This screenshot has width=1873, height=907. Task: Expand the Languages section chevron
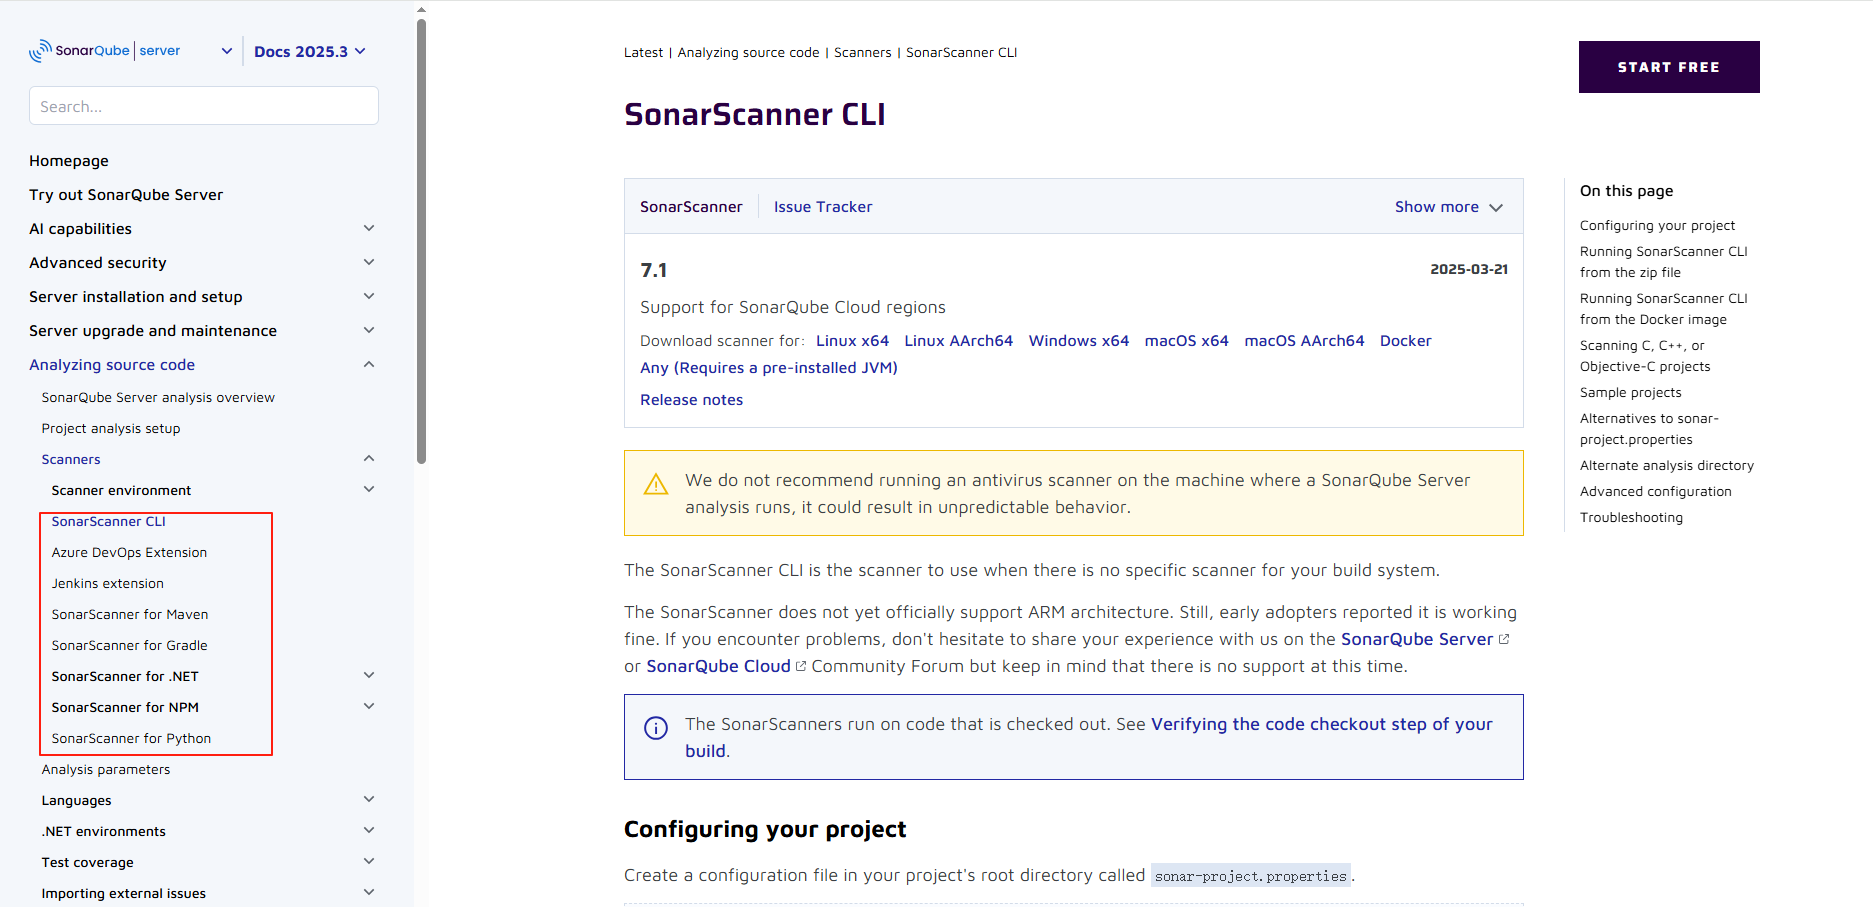coord(369,799)
